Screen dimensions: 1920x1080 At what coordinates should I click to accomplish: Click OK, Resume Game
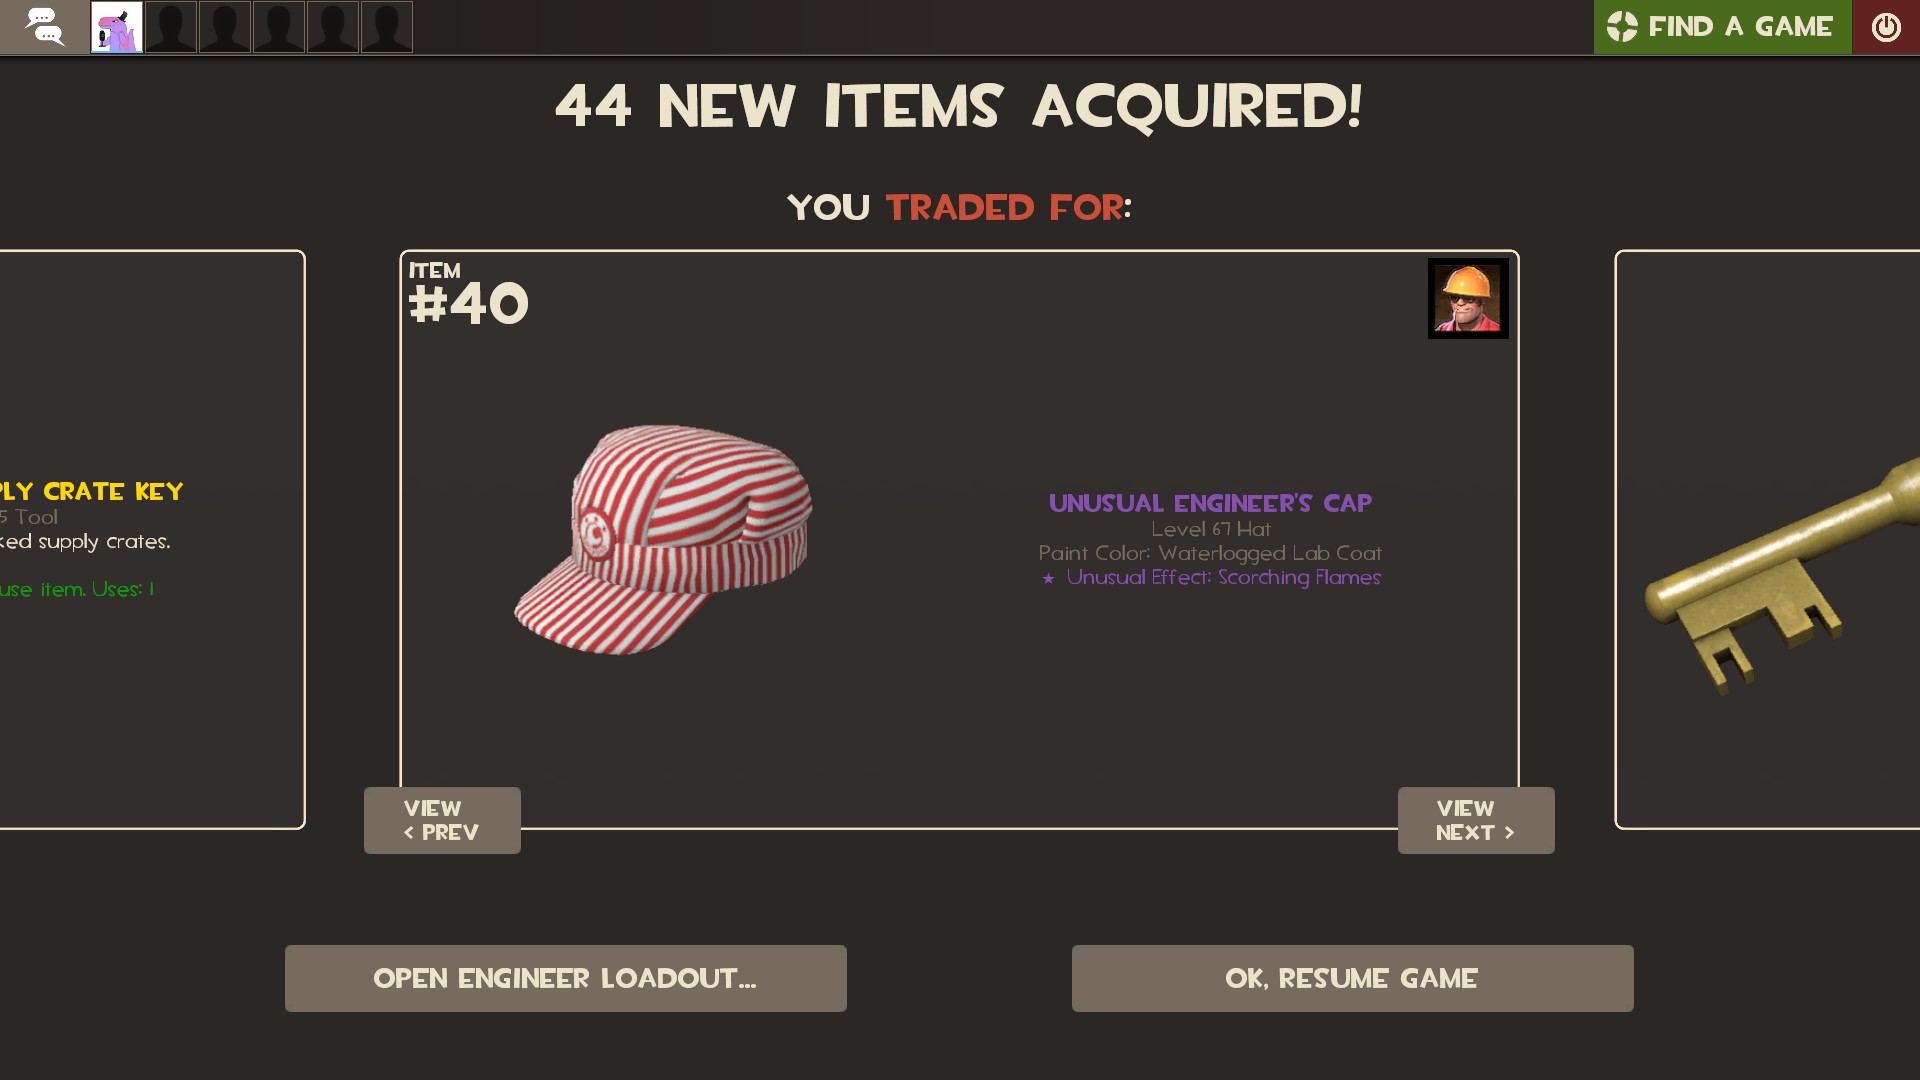coord(1353,978)
